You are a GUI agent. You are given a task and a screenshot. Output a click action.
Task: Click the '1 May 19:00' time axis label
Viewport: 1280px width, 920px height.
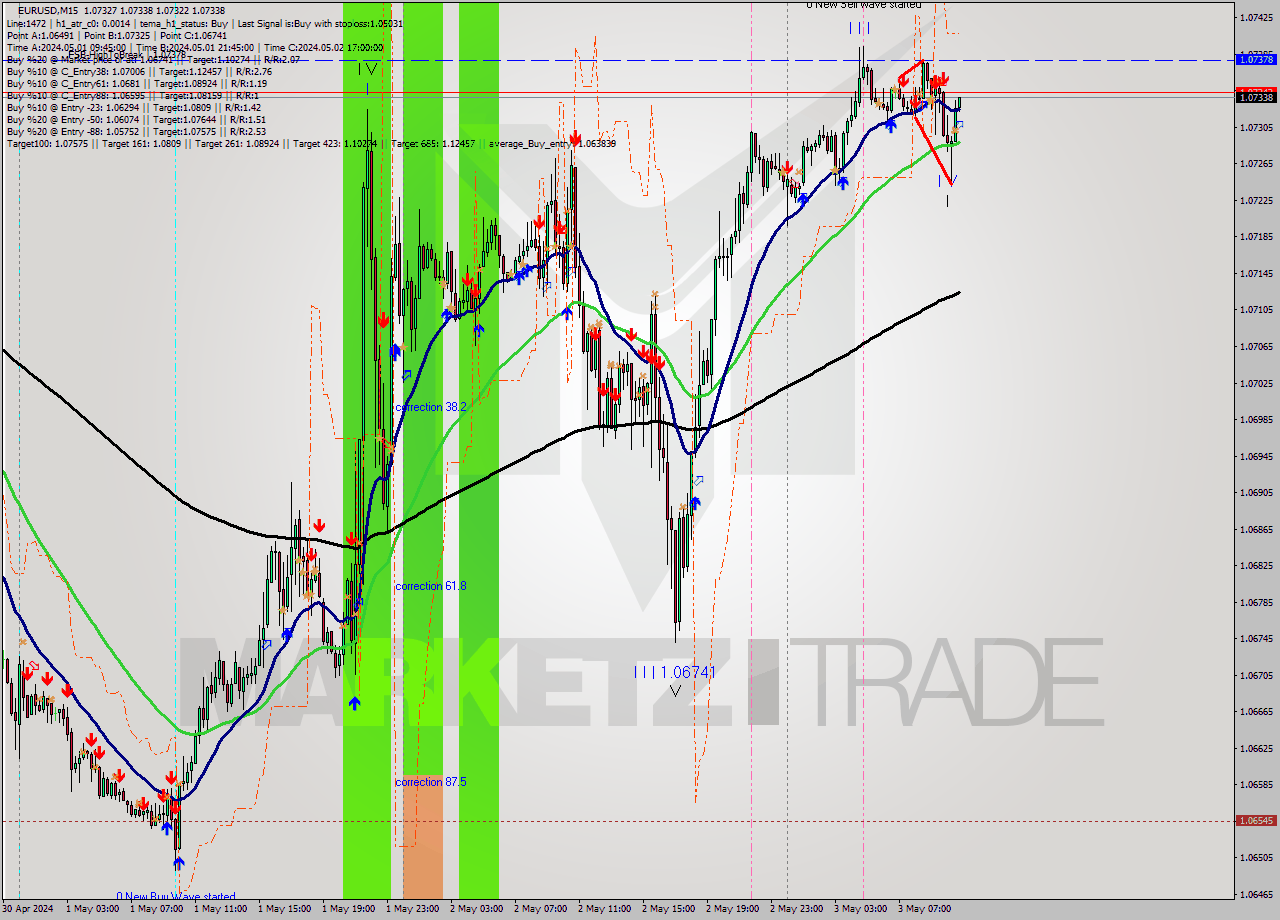pyautogui.click(x=348, y=909)
